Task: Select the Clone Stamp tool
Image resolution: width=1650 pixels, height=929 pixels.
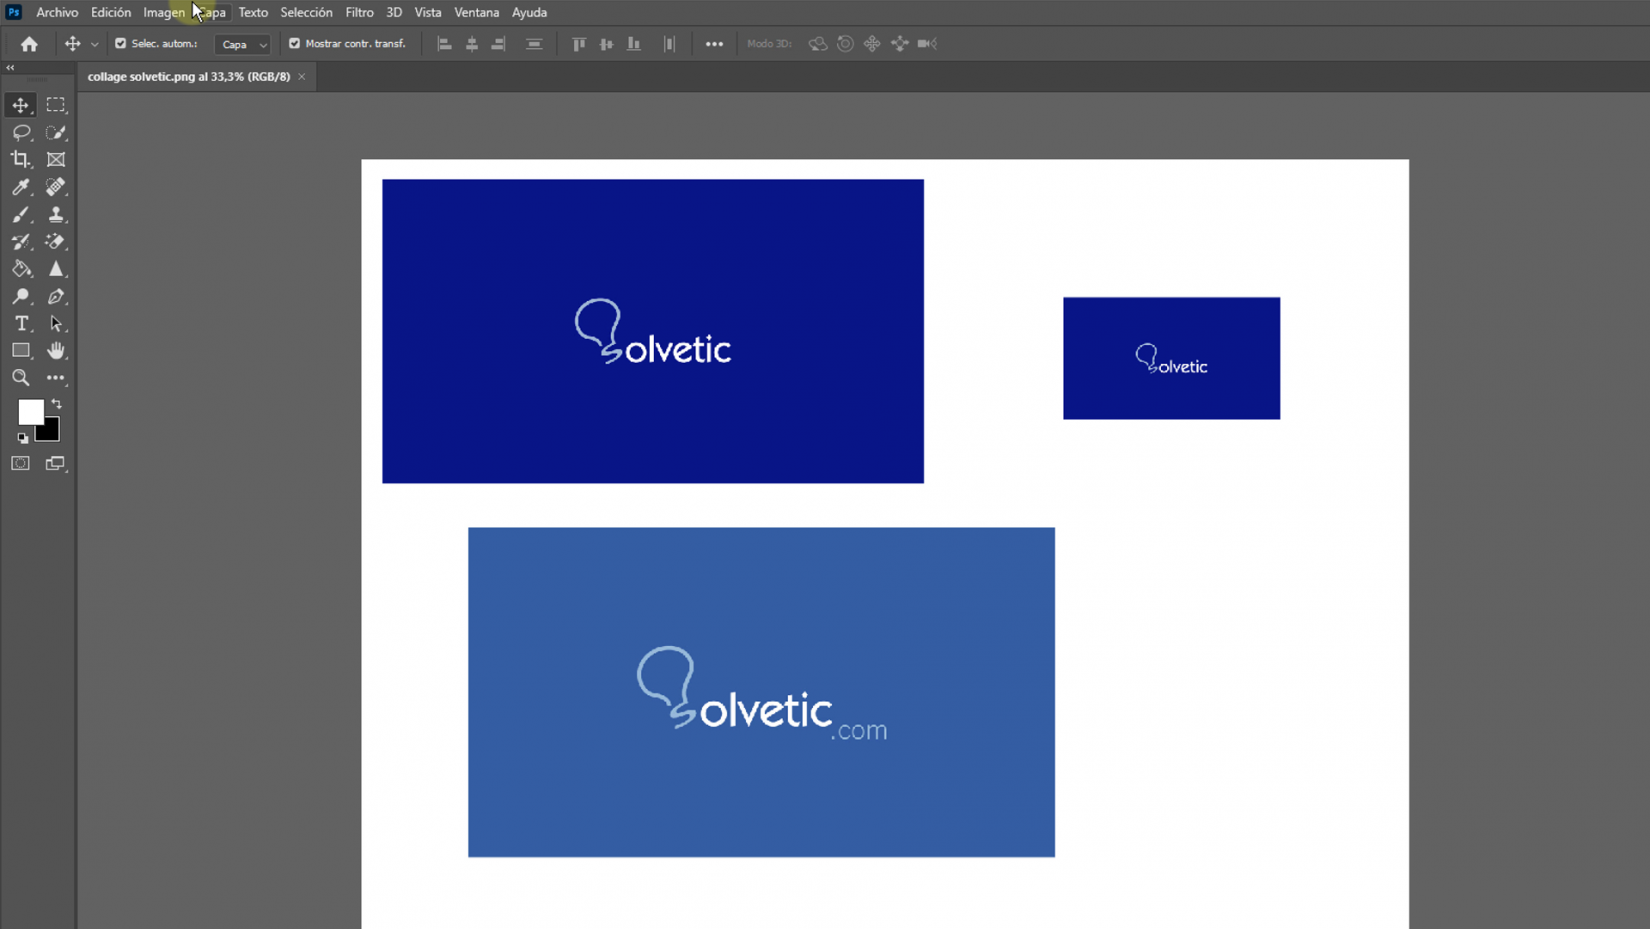Action: 56,214
